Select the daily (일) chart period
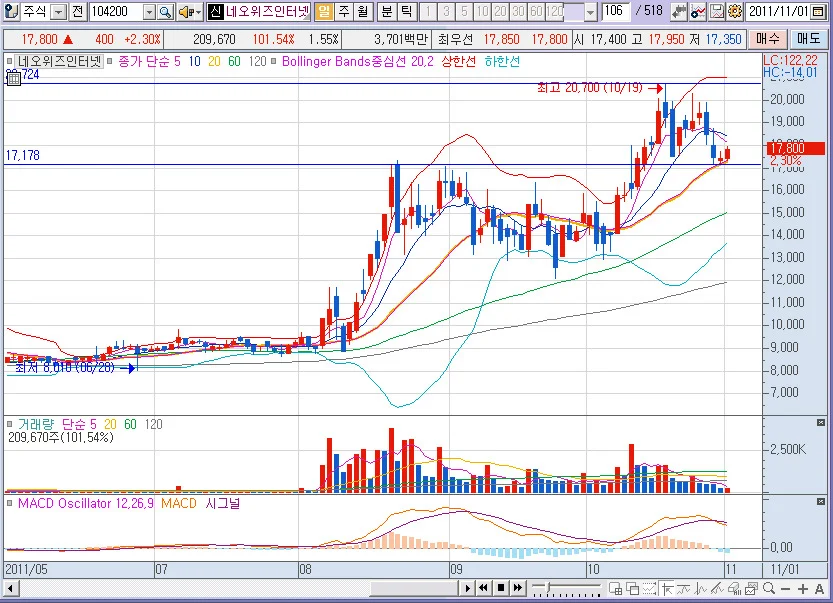 pyautogui.click(x=324, y=12)
